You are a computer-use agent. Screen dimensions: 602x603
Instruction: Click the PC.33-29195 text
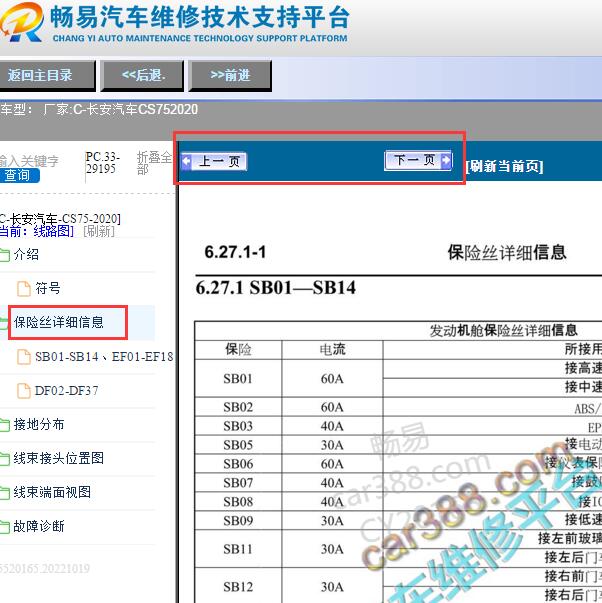click(103, 163)
